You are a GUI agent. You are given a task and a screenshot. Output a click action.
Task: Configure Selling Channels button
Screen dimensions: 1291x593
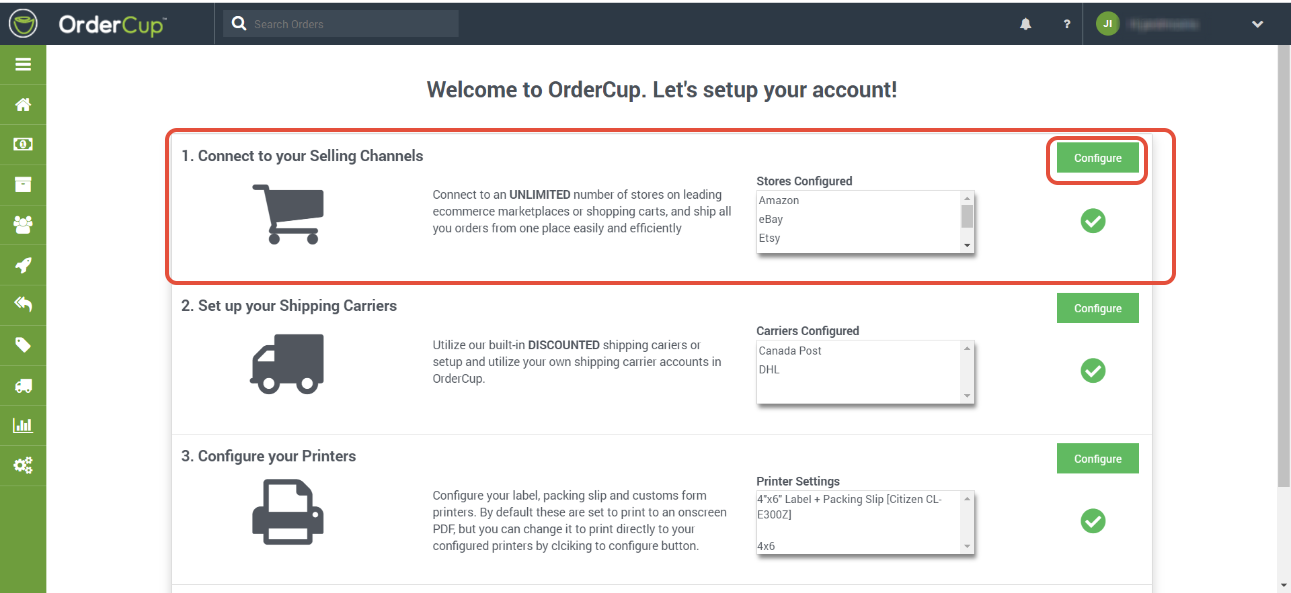point(1098,158)
